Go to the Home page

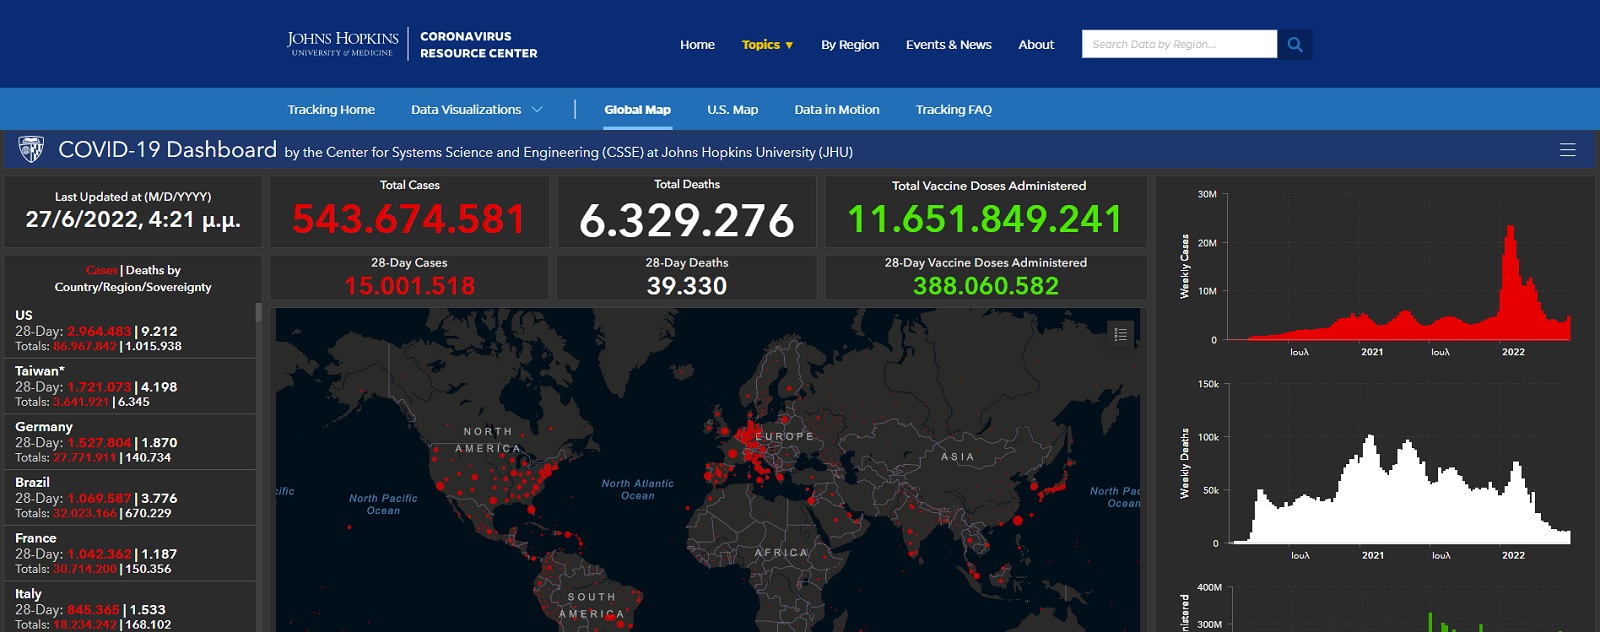[x=697, y=44]
